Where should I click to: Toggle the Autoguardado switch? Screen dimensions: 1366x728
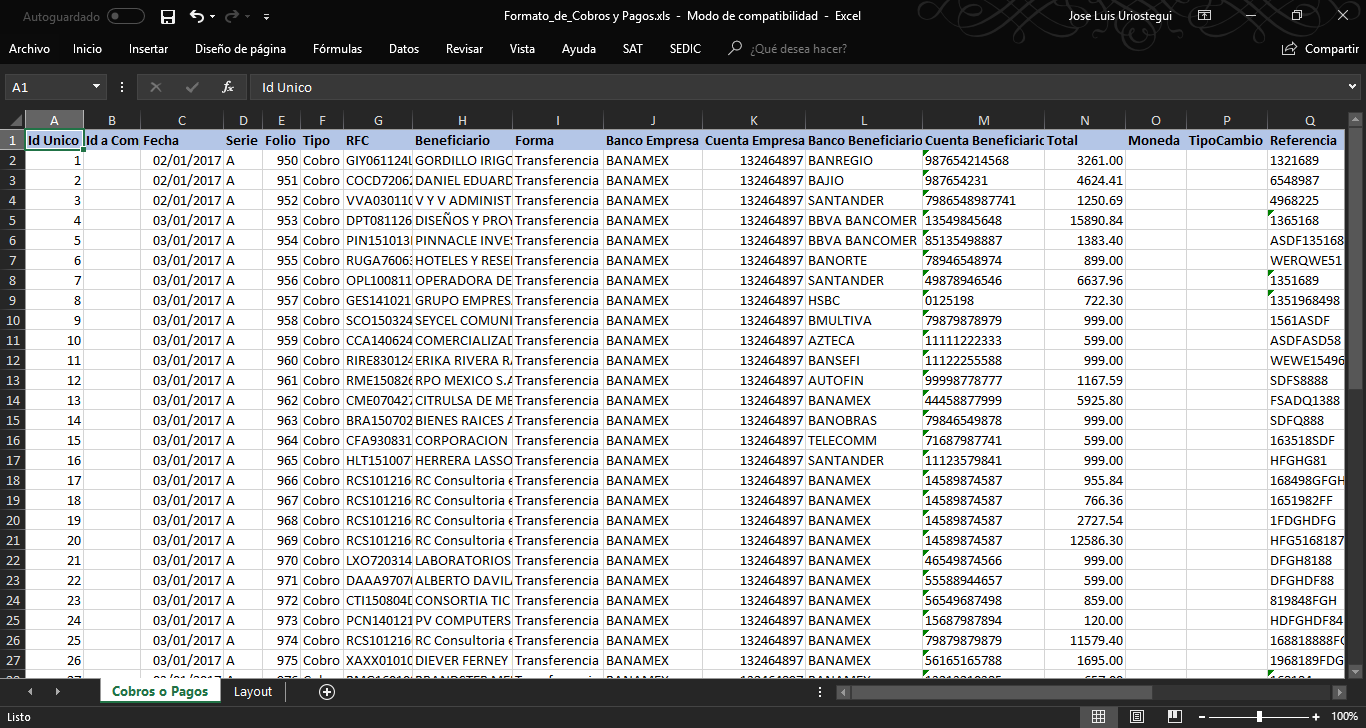[126, 17]
